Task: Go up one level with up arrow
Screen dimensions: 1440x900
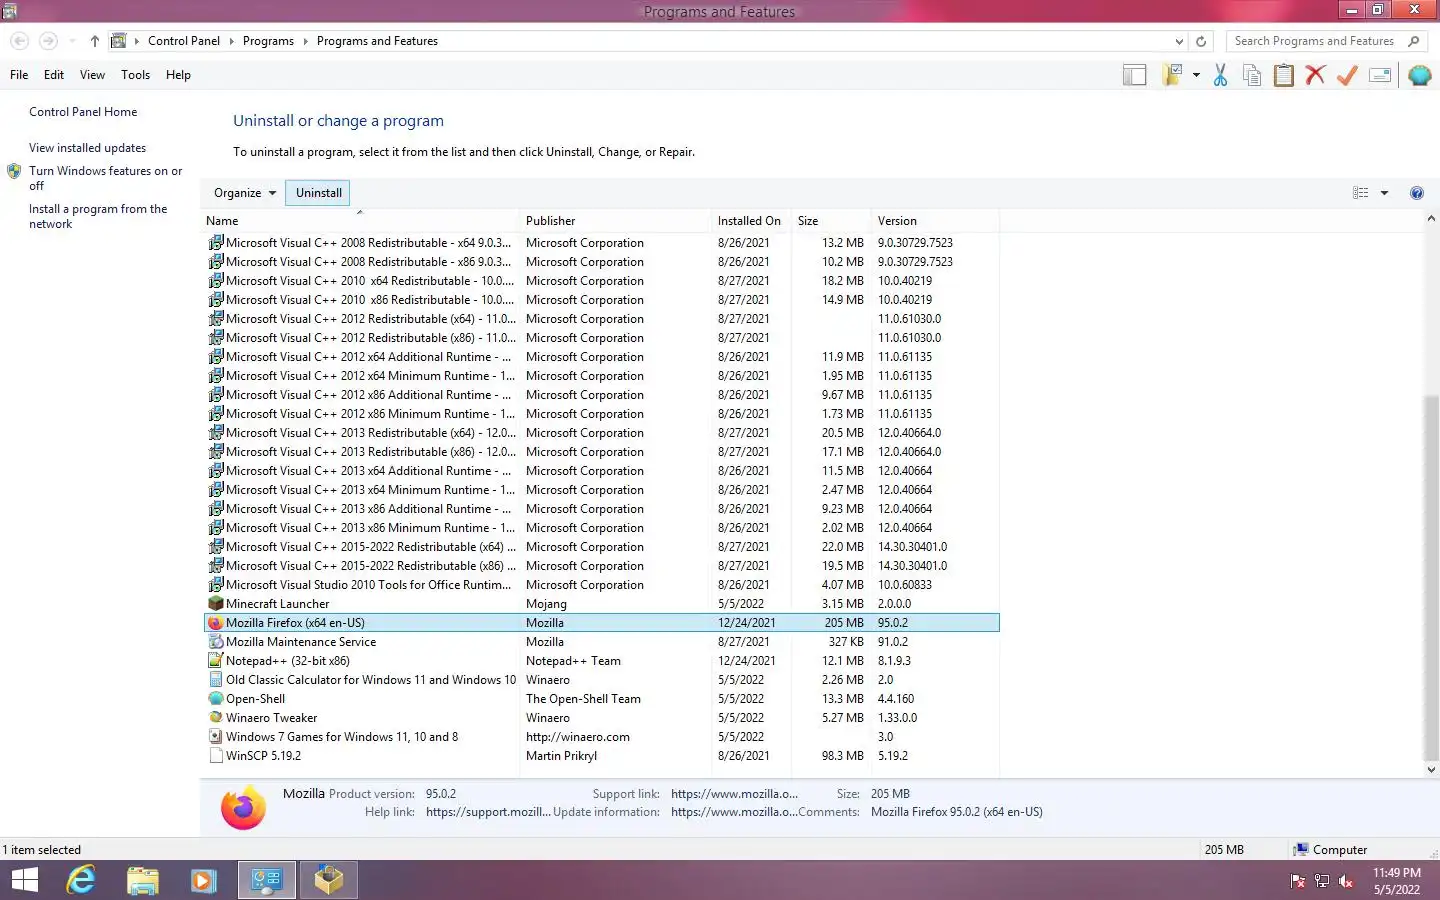Action: click(x=94, y=41)
